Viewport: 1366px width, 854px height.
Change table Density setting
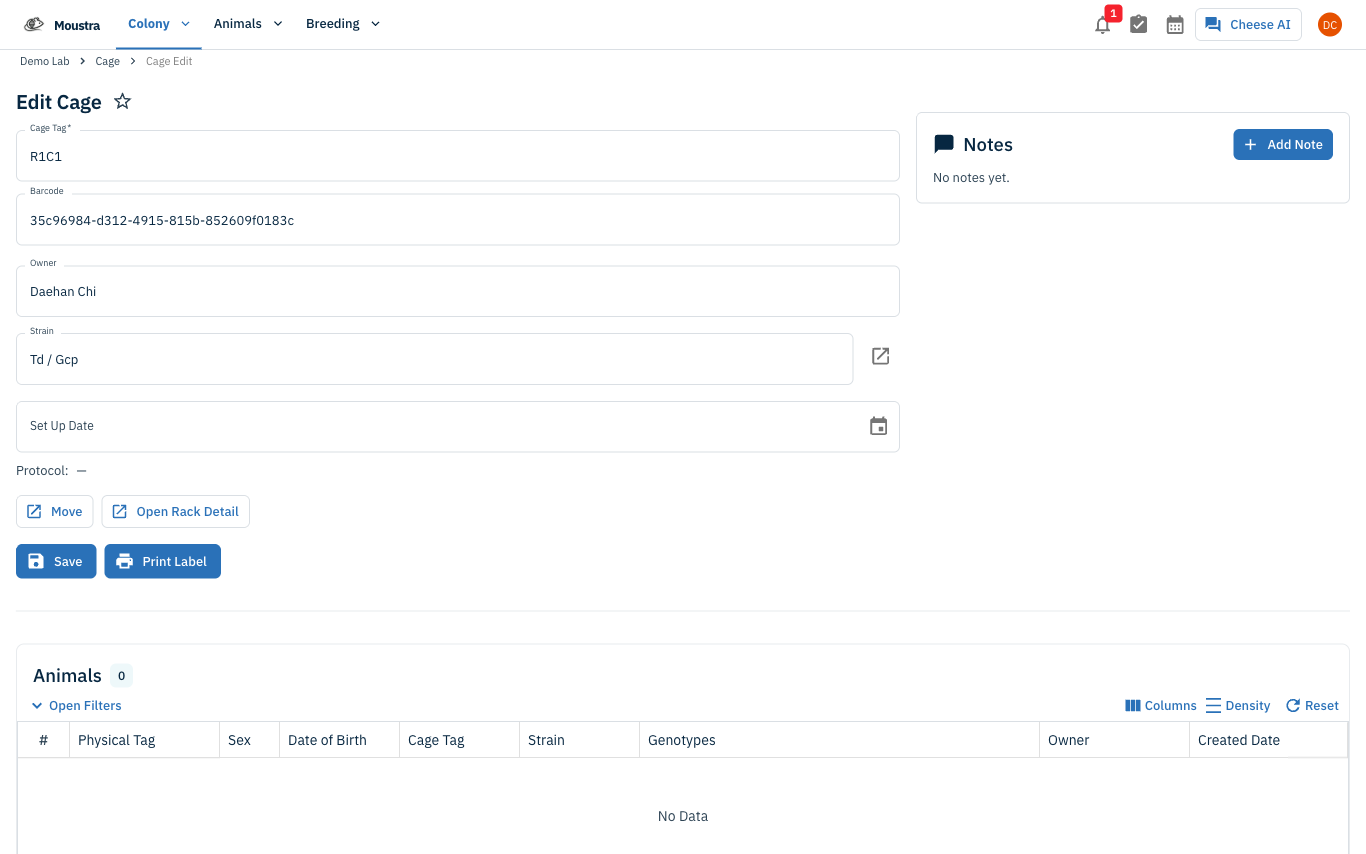point(1237,706)
